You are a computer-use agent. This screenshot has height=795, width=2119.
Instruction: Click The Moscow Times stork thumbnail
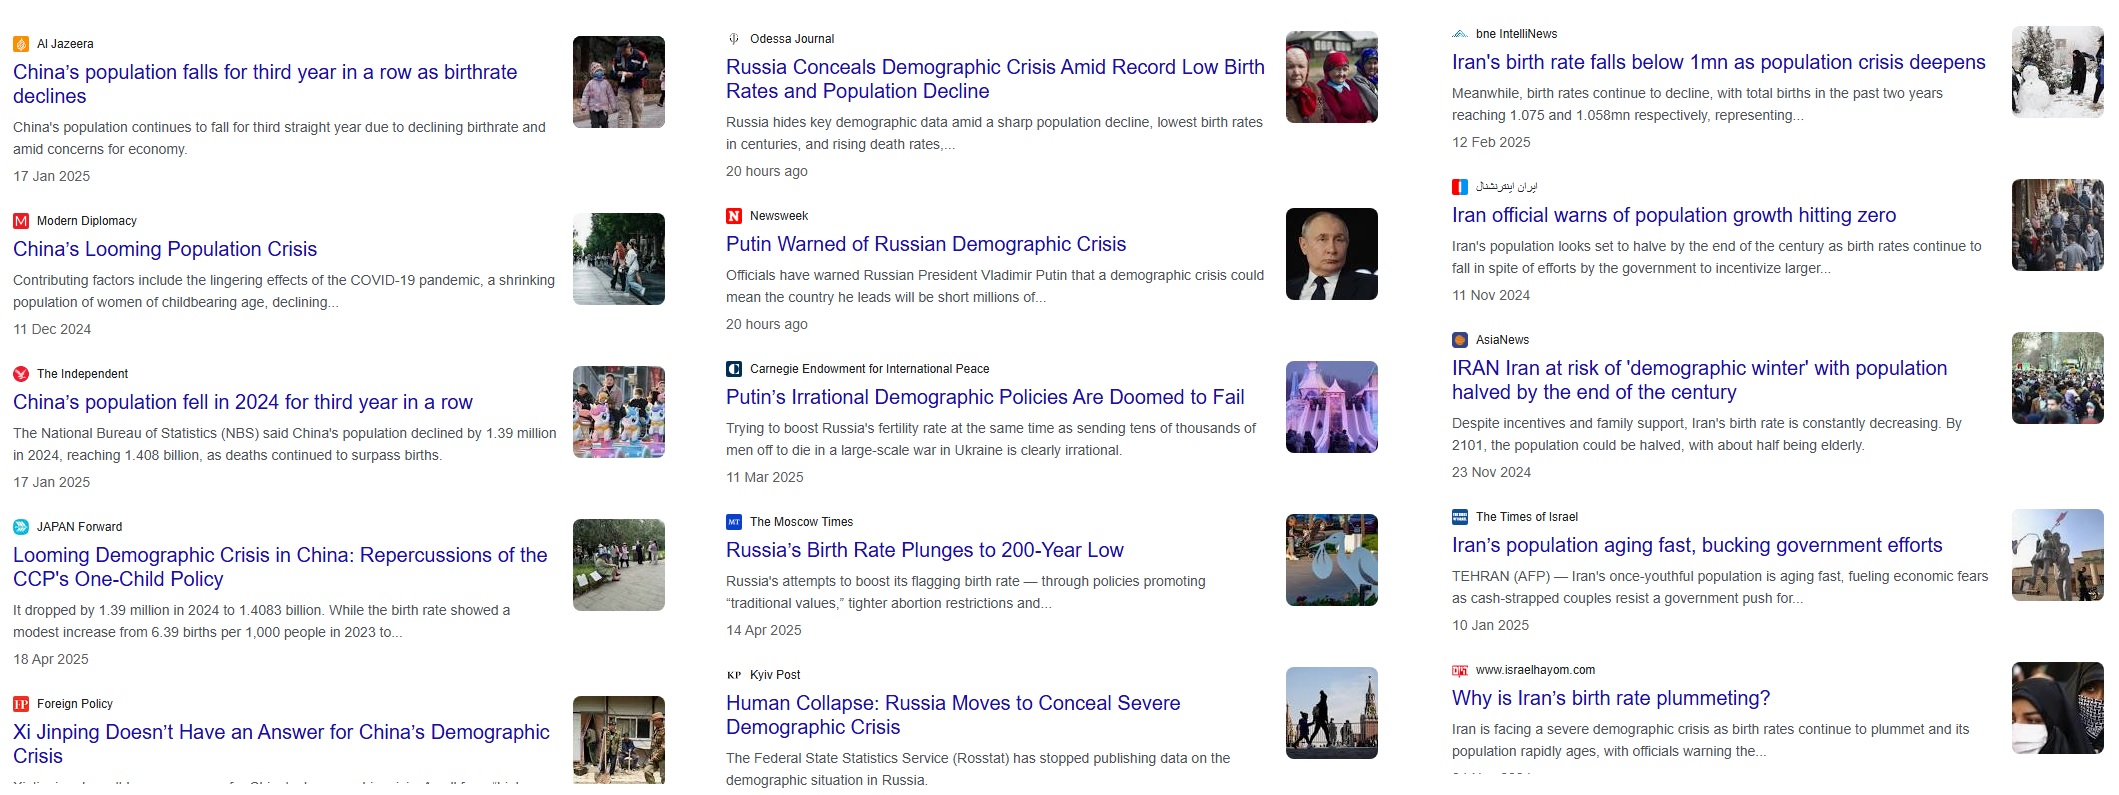click(1332, 560)
